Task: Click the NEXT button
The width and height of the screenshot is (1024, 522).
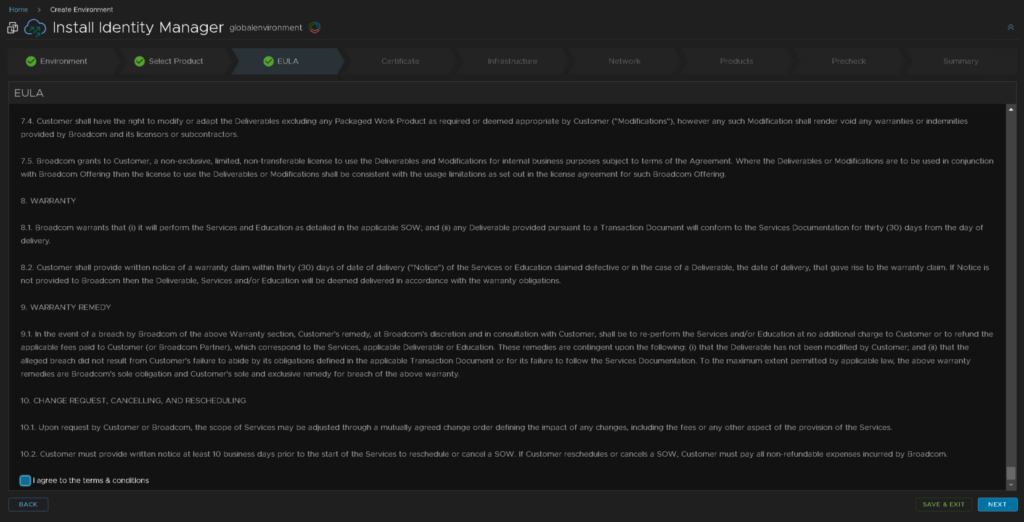Action: (x=997, y=504)
